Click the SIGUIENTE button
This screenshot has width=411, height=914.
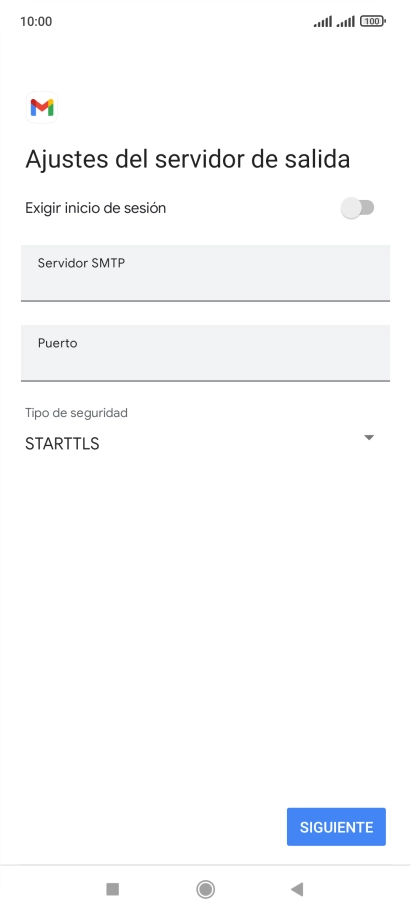336,827
